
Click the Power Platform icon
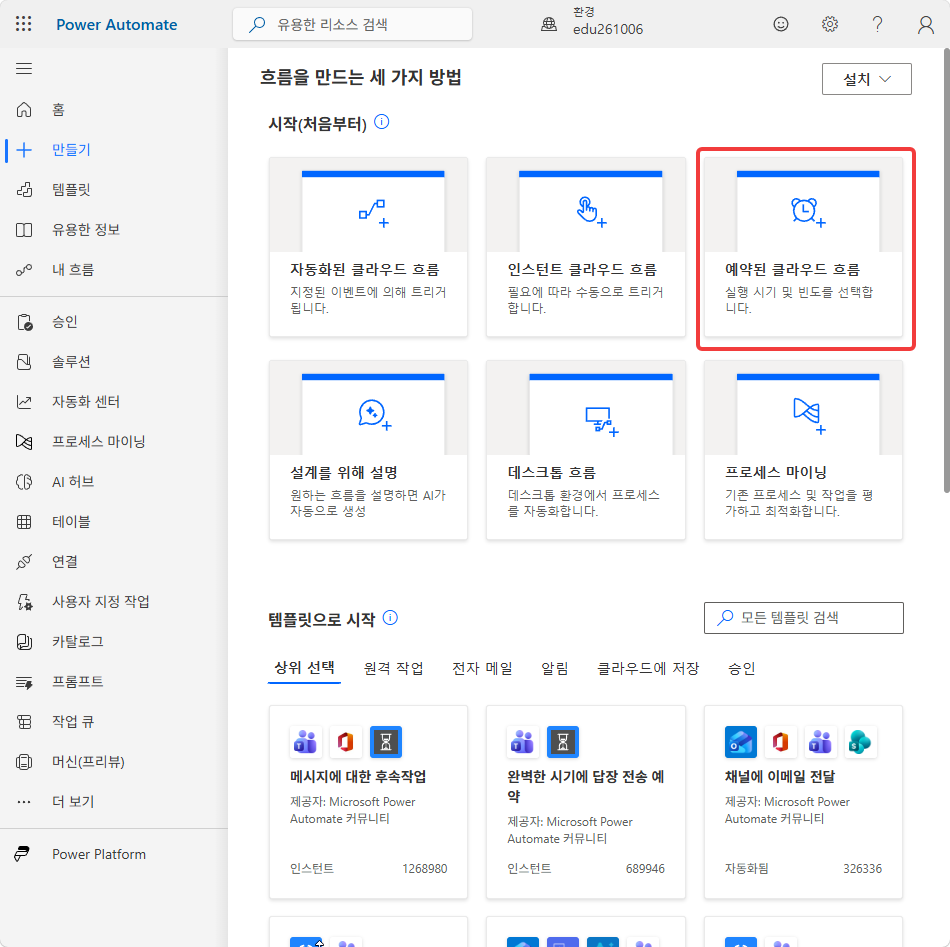22,854
